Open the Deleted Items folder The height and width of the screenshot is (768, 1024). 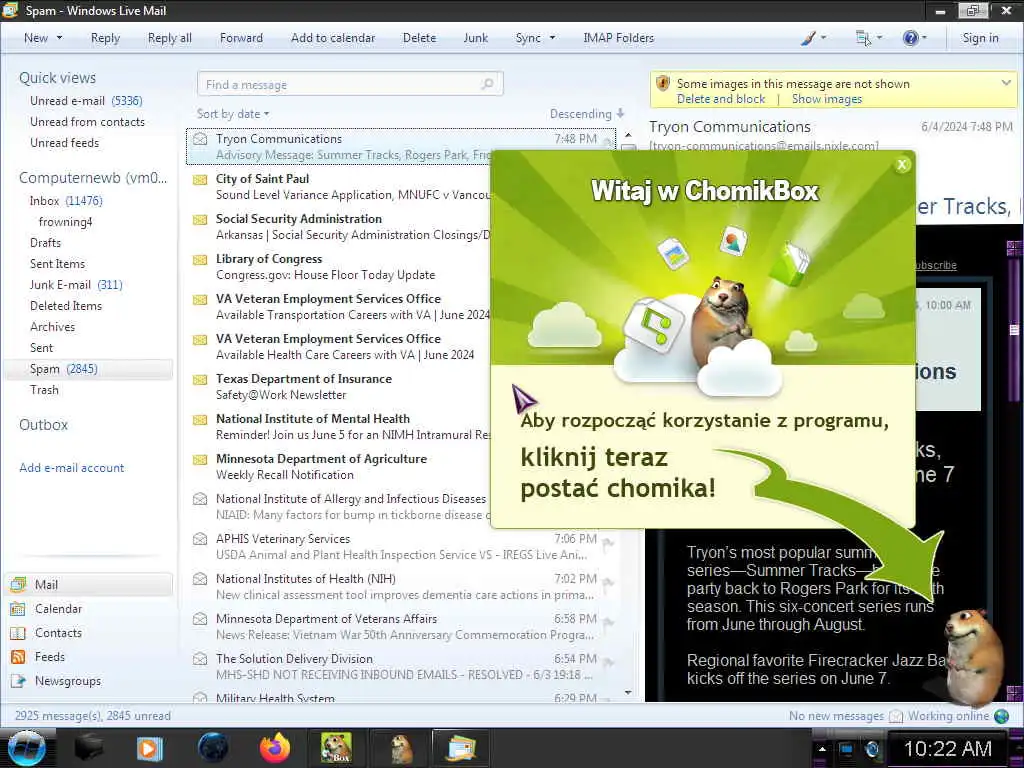tap(65, 305)
